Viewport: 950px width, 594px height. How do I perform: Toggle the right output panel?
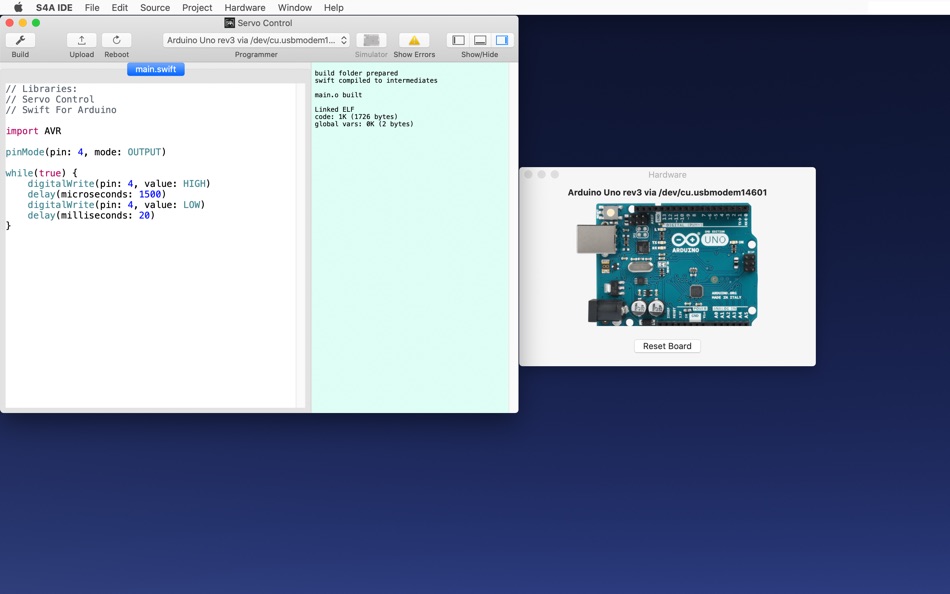[502, 40]
